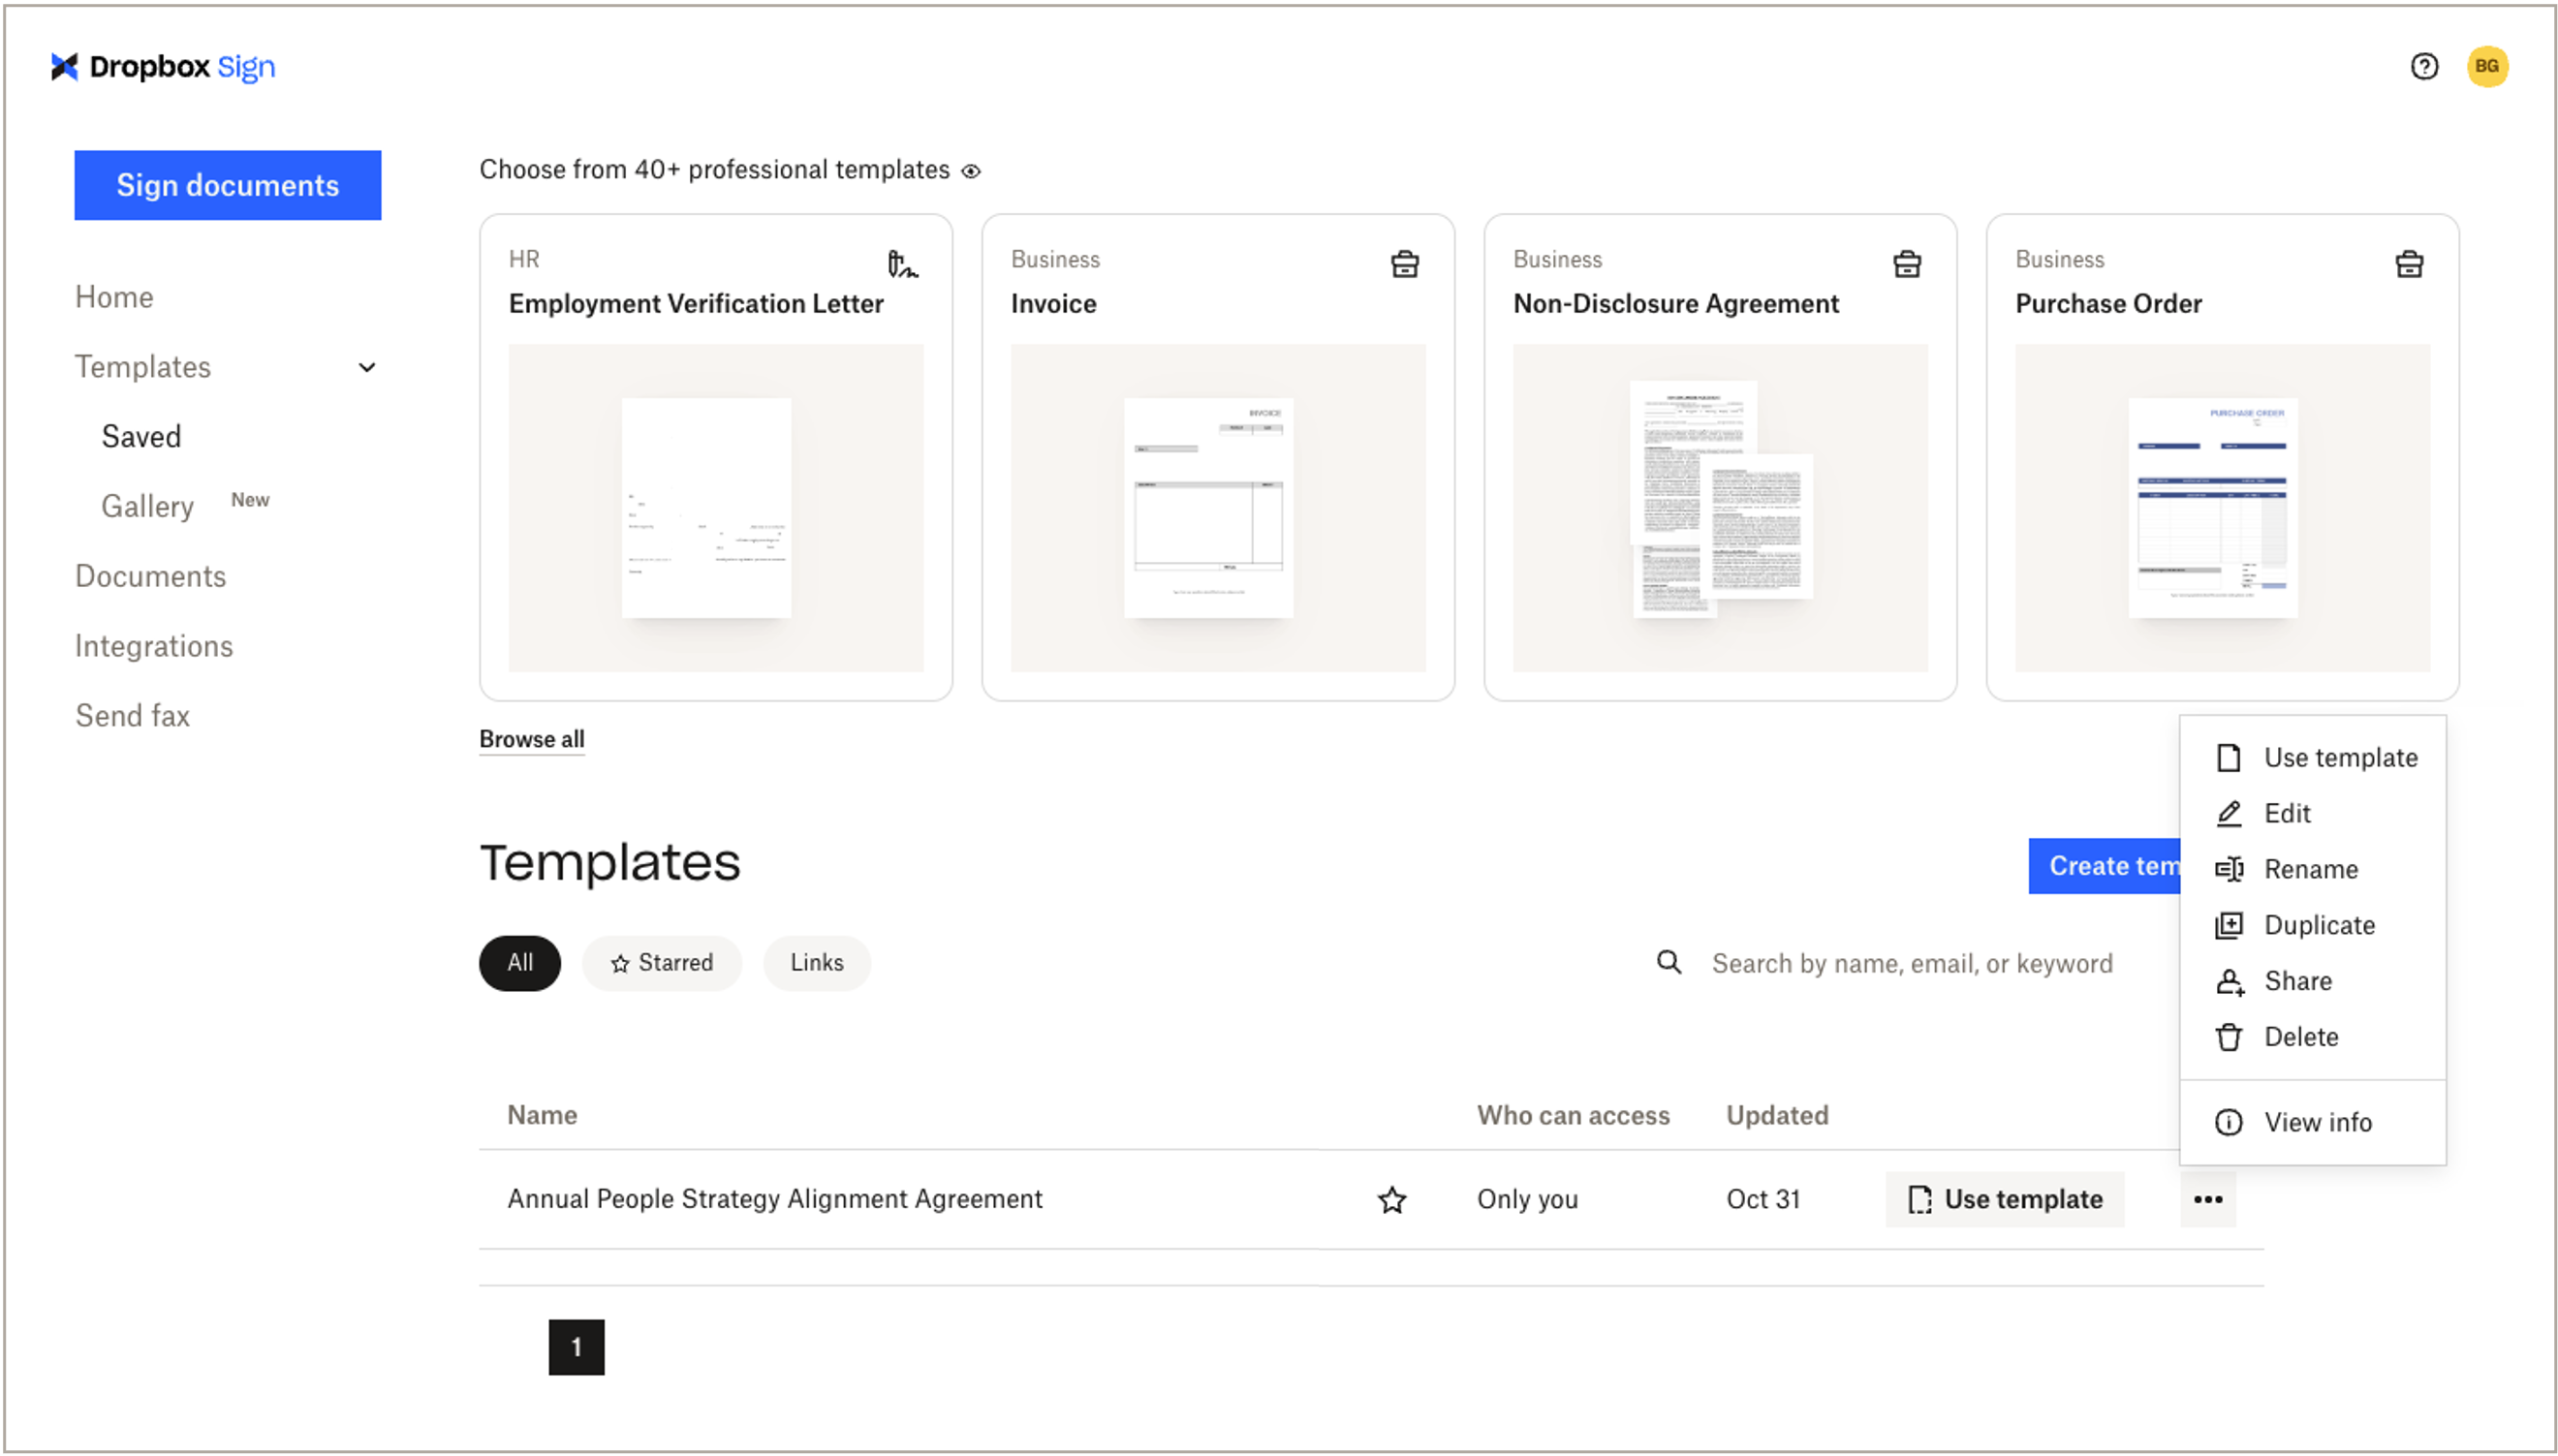
Task: Click the briefcase icon on Purchase Order card
Action: pyautogui.click(x=2410, y=263)
